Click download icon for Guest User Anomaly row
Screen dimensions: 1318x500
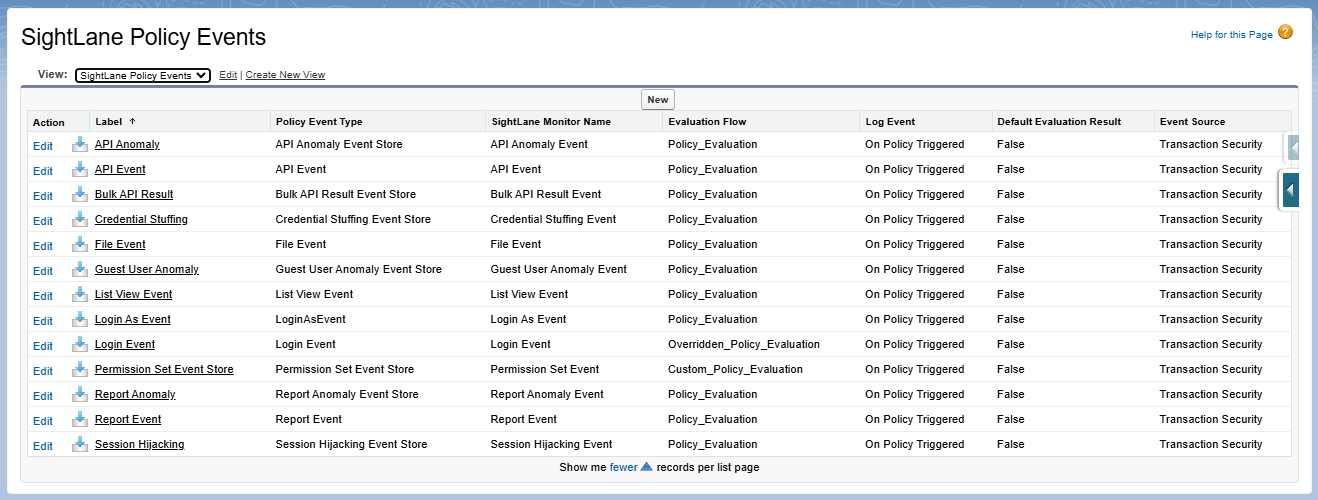79,270
